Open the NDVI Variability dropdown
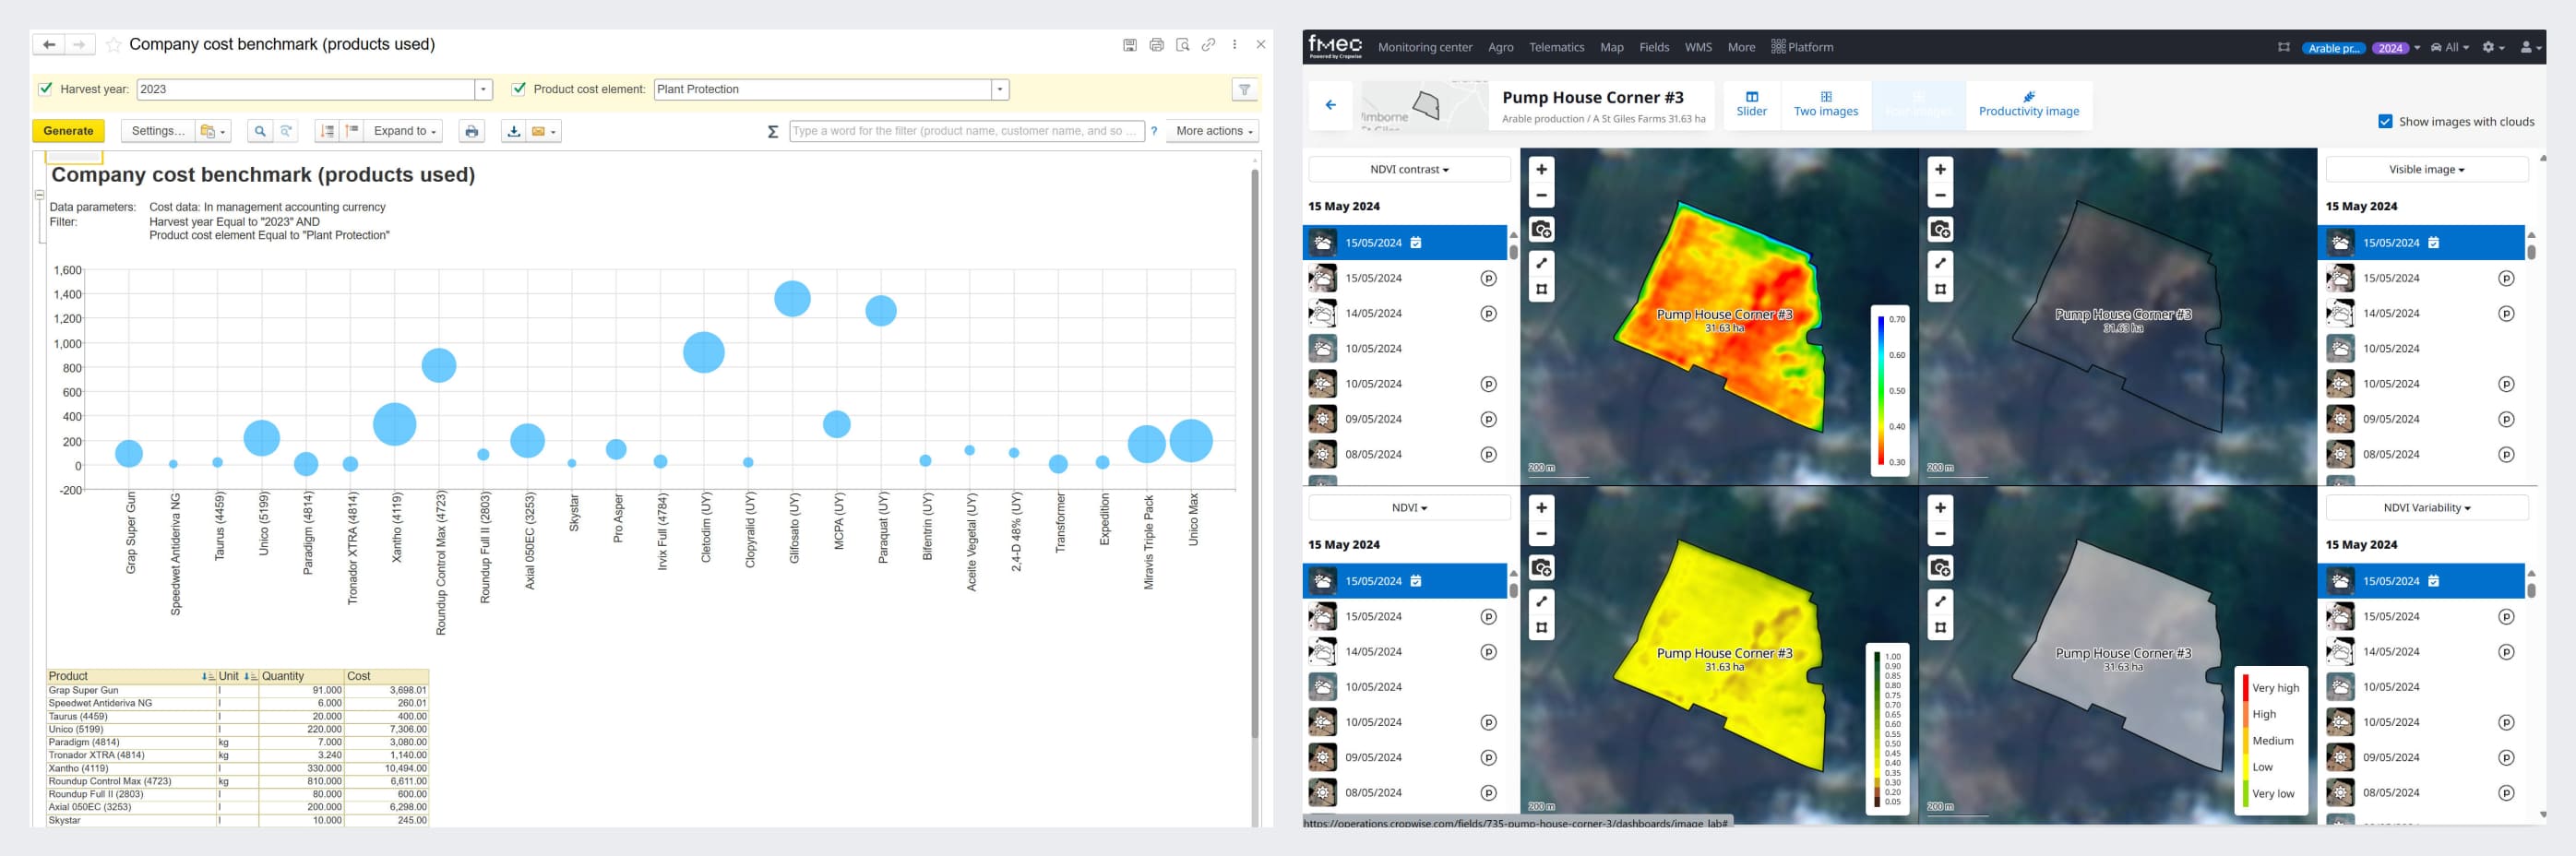Image resolution: width=2576 pixels, height=856 pixels. (2426, 508)
